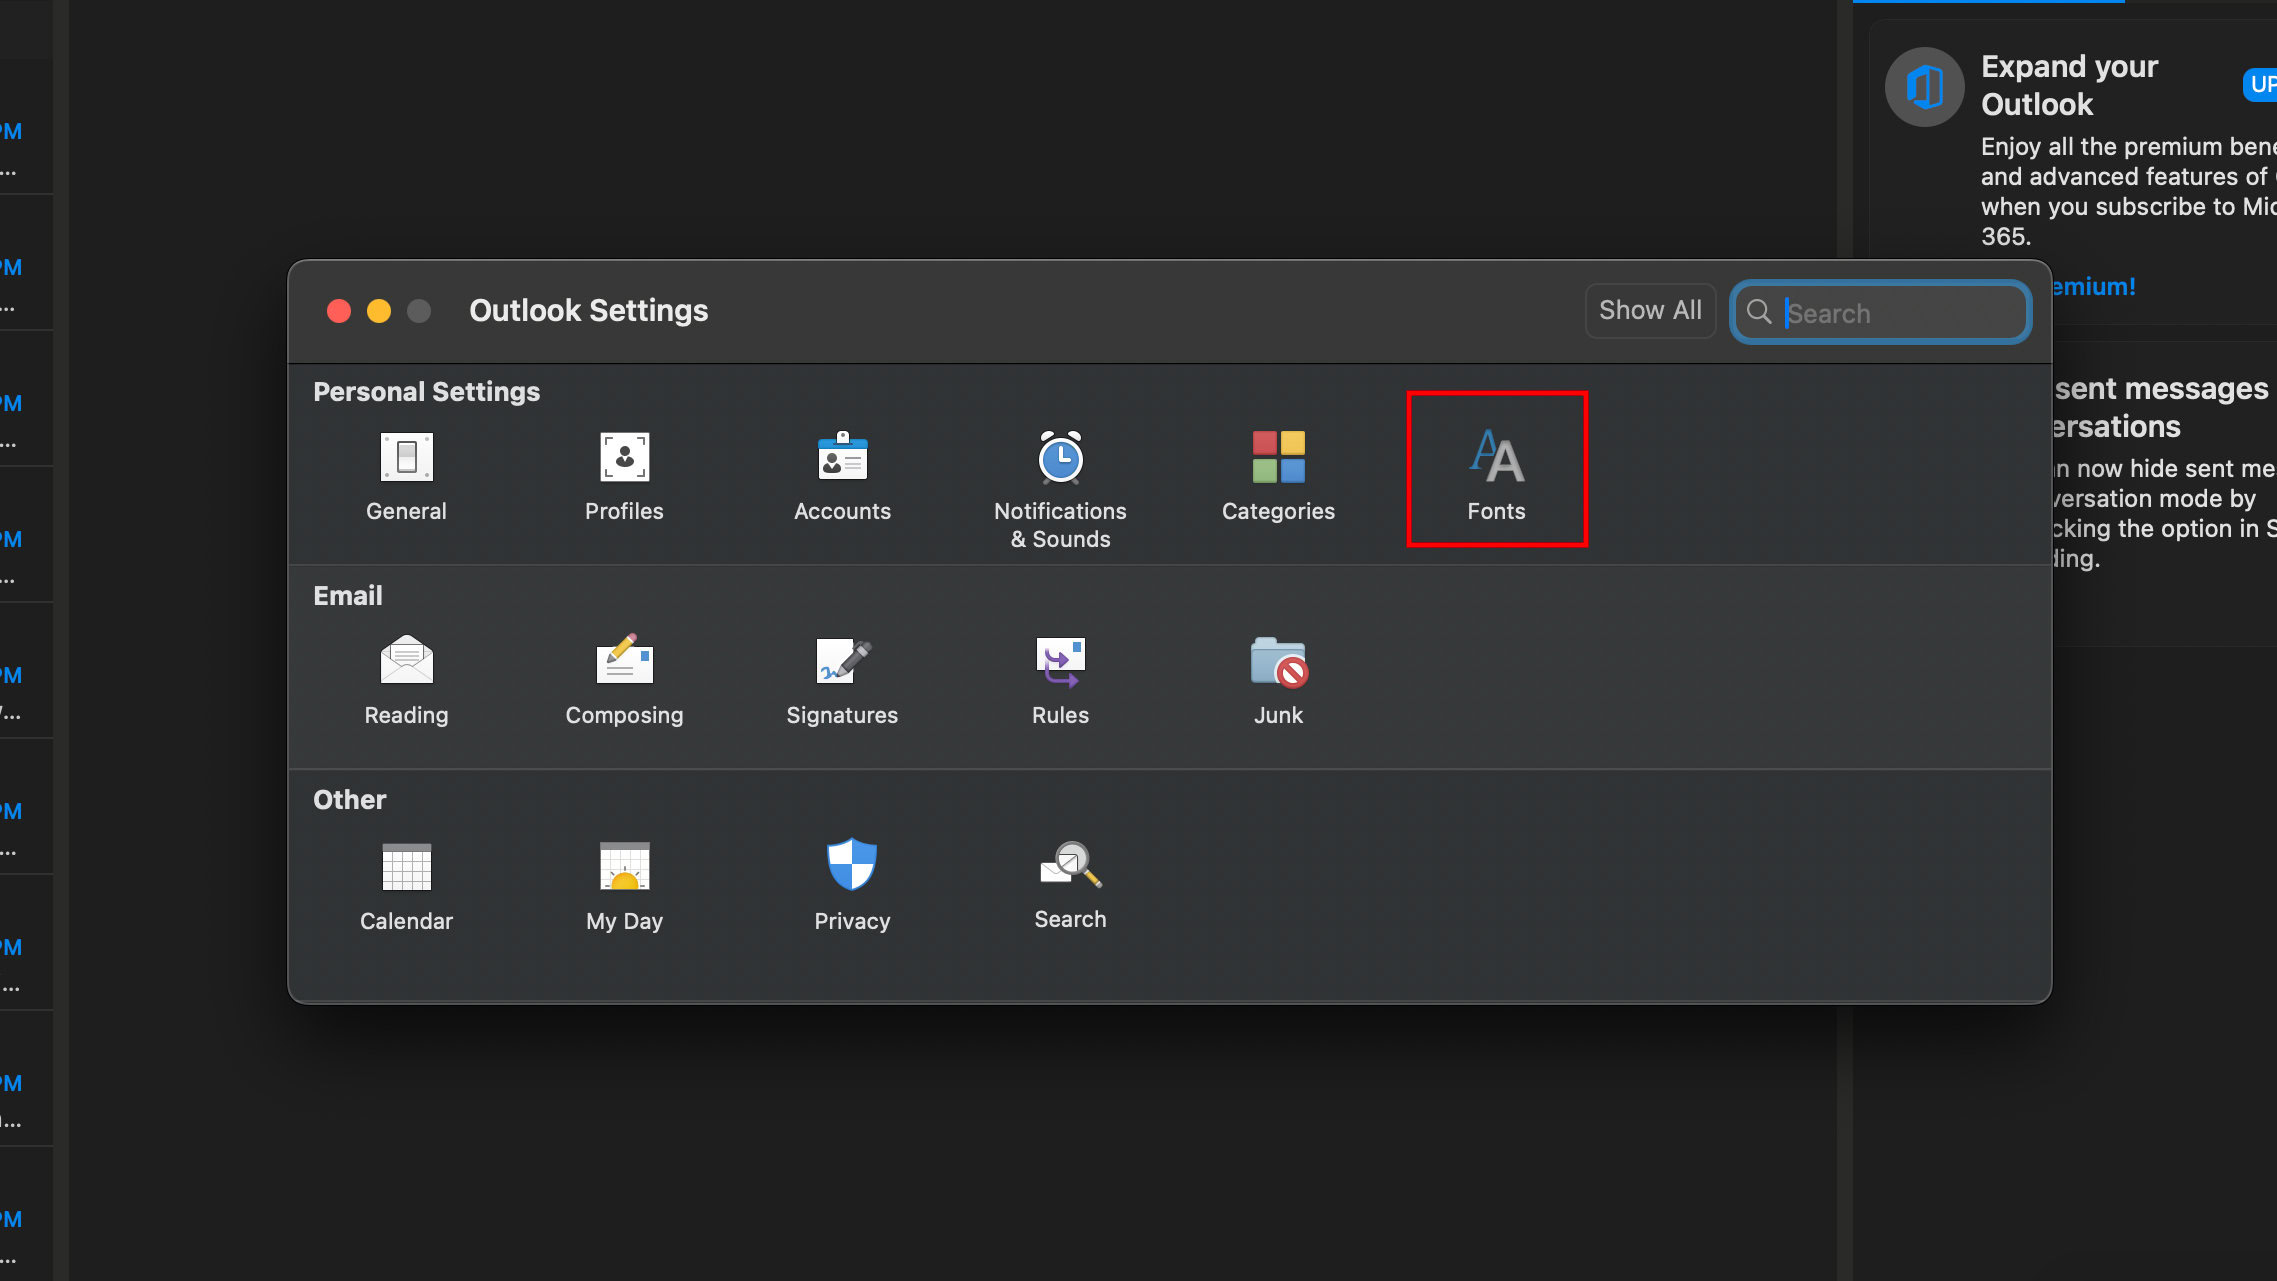The height and width of the screenshot is (1281, 2277).
Task: Close the Outlook Settings window
Action: (x=339, y=311)
